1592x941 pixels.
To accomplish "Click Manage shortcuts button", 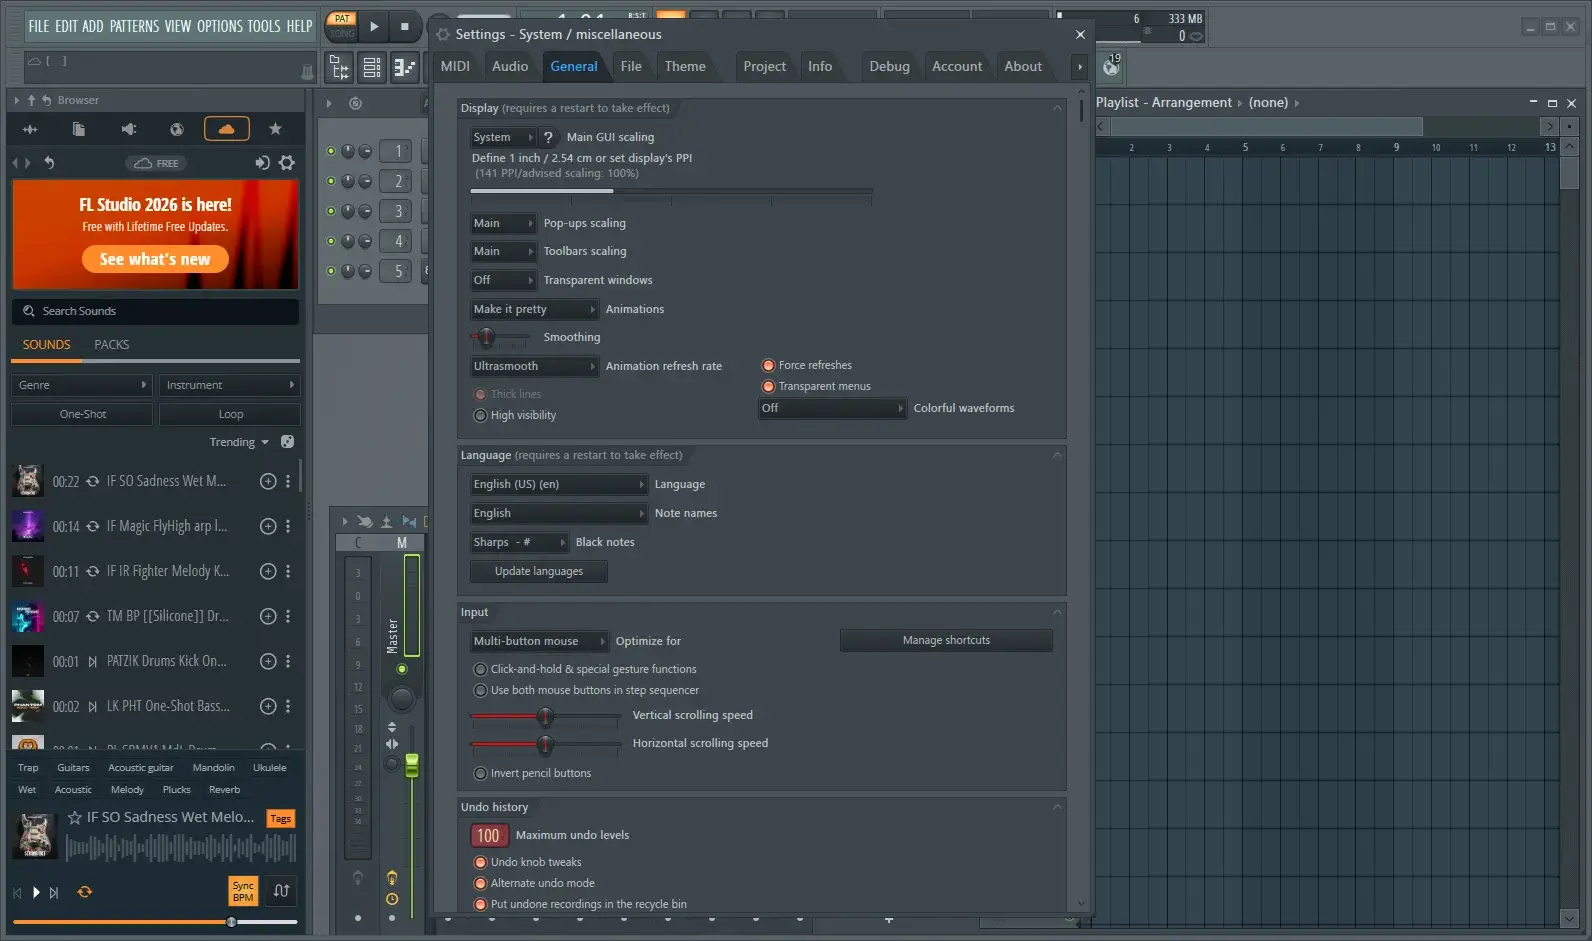I will pos(946,640).
